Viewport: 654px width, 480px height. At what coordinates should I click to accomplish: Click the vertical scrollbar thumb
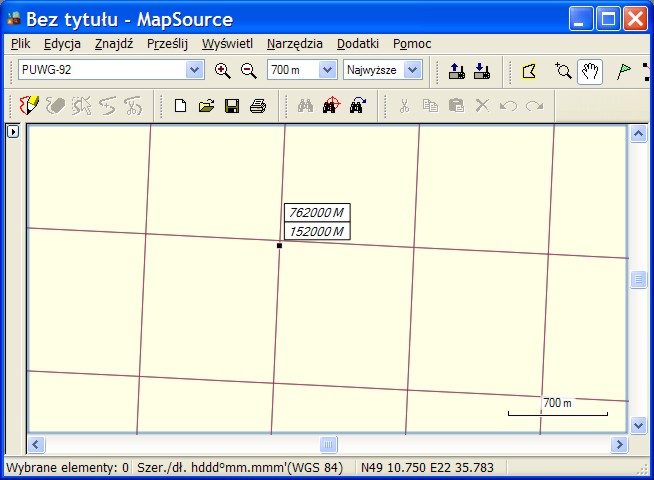coord(639,279)
